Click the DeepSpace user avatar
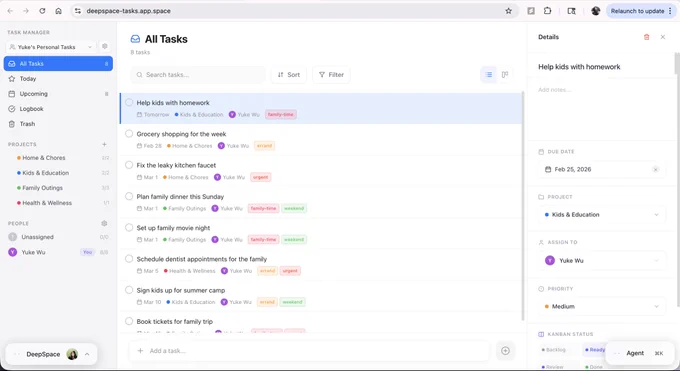680x371 pixels. pos(72,354)
